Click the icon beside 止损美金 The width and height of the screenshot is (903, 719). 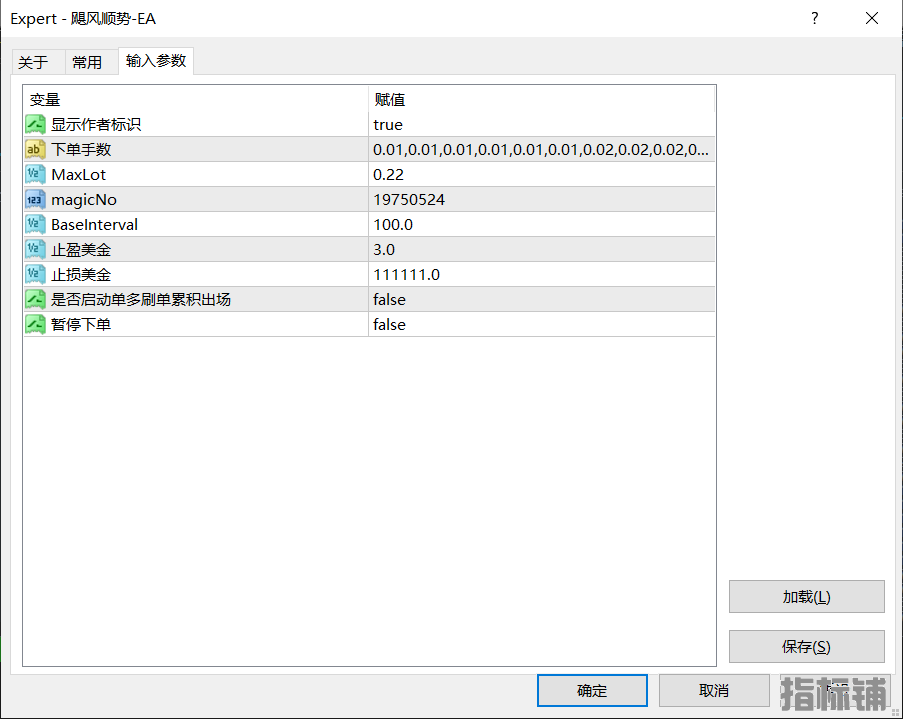pos(36,275)
